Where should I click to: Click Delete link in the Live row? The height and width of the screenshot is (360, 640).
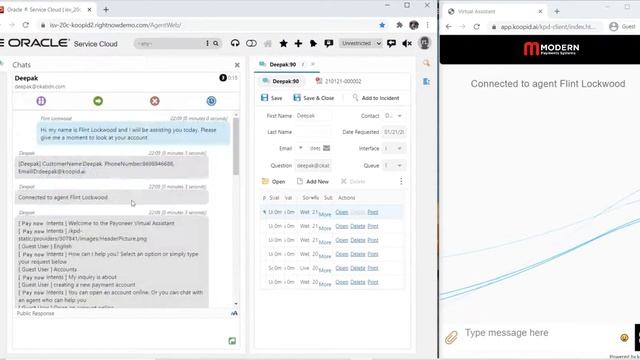click(358, 268)
